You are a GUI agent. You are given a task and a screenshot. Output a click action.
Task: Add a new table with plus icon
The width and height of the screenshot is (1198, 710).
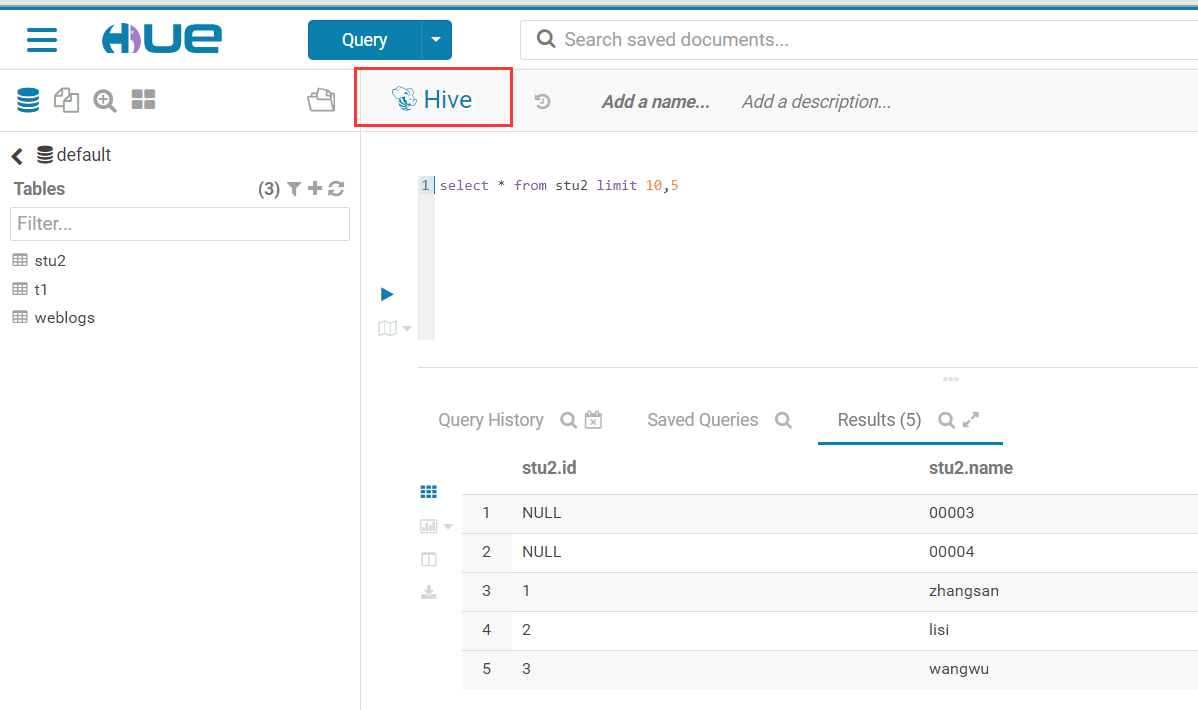(x=315, y=189)
